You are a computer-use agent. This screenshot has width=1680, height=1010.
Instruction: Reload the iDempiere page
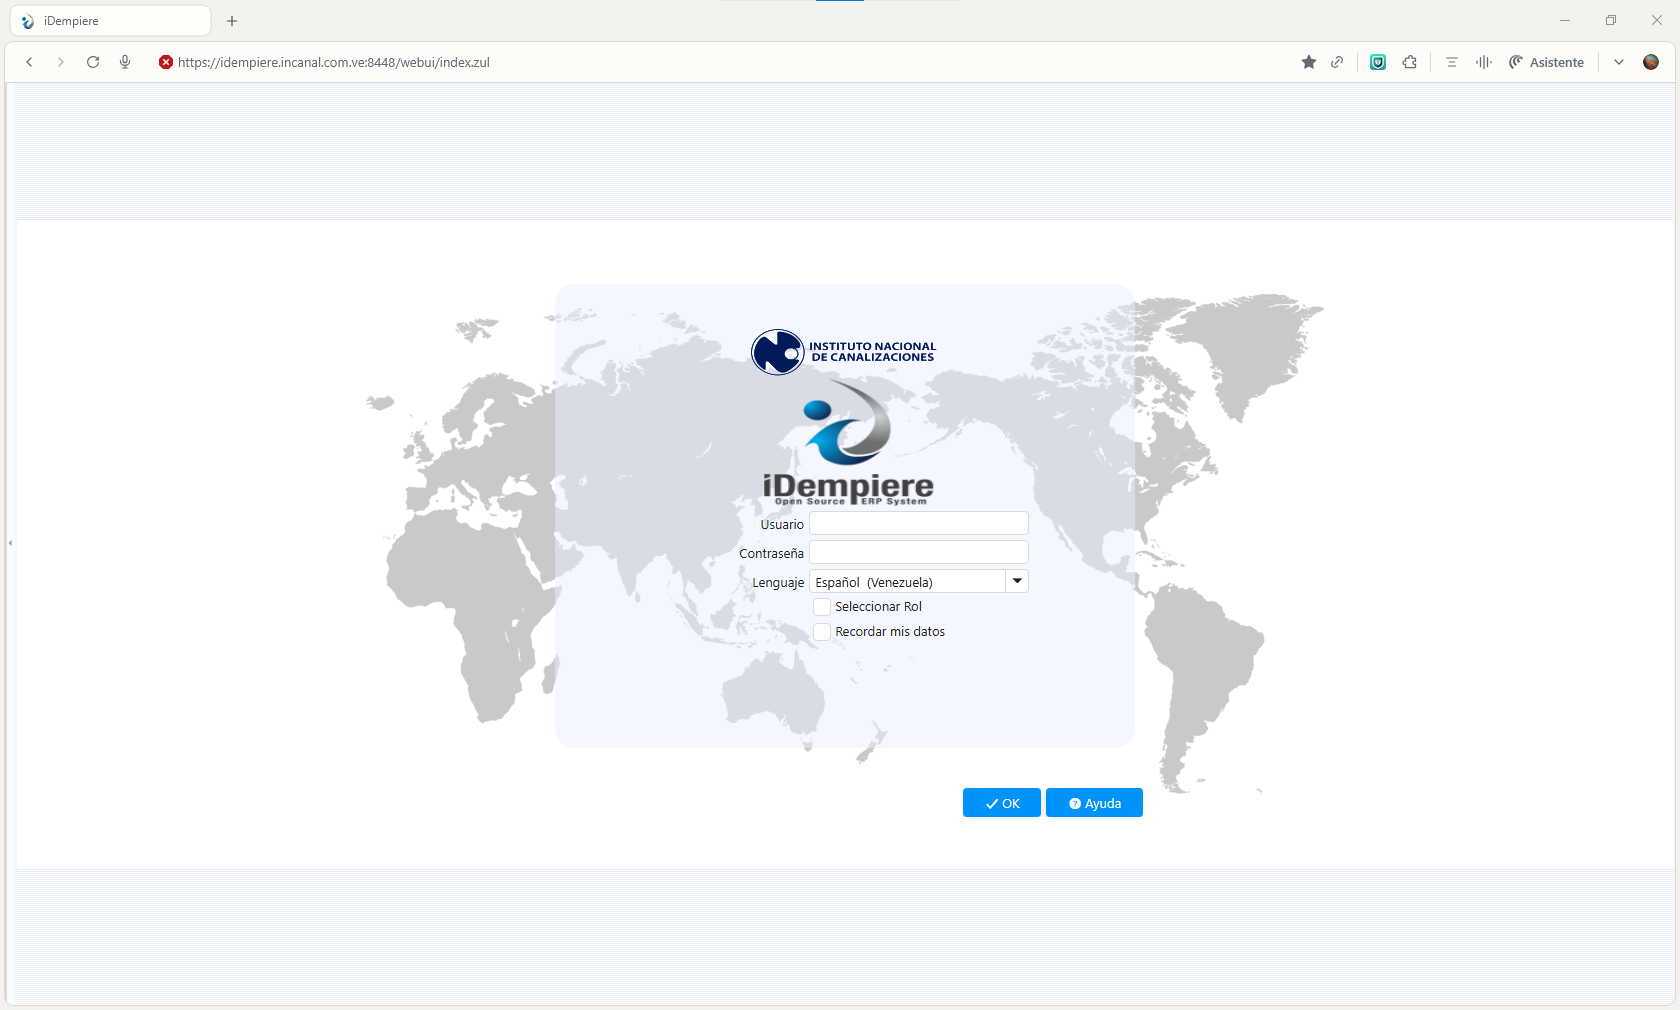tap(93, 62)
